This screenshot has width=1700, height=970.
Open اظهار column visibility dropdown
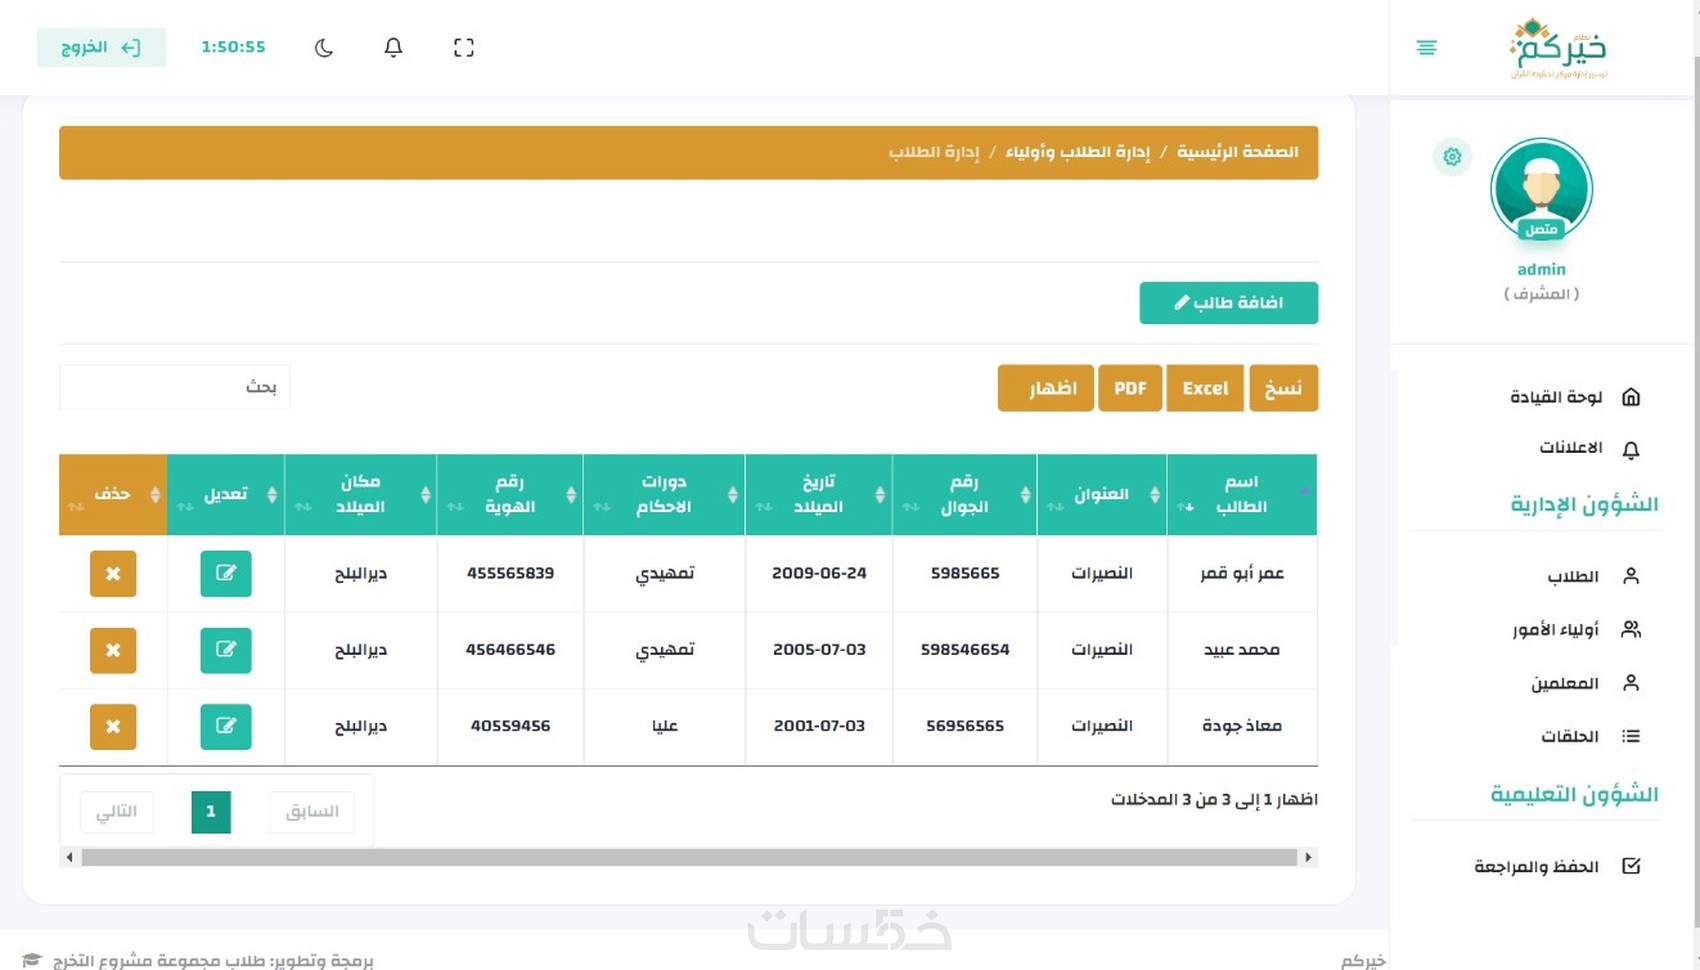(x=1046, y=388)
